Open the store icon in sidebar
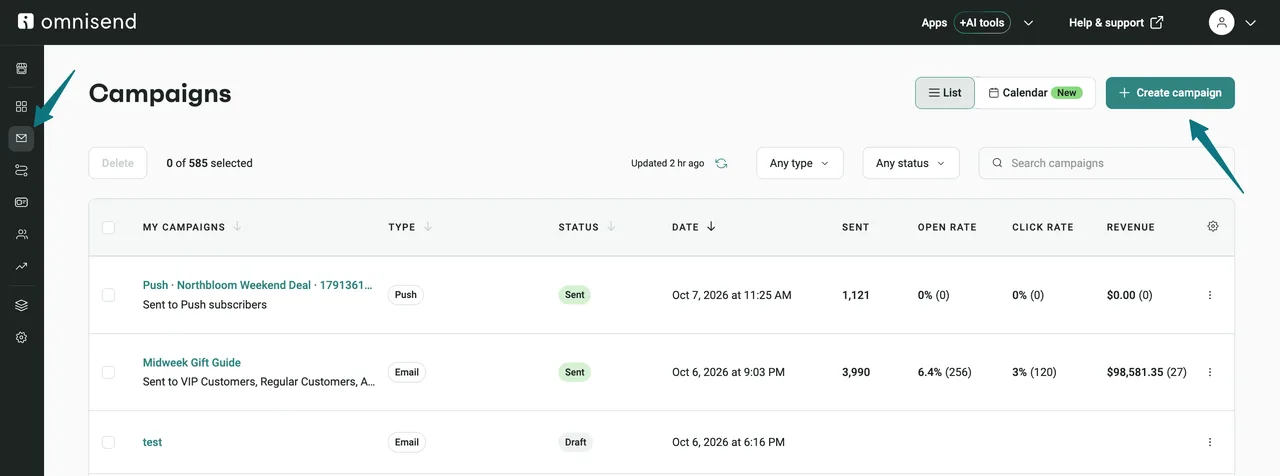 pyautogui.click(x=22, y=68)
